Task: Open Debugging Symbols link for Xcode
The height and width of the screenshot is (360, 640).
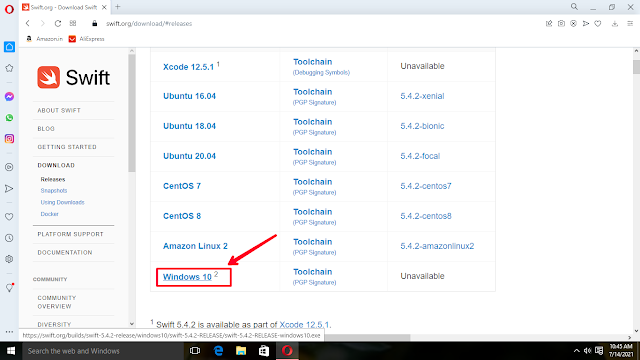Action: [321, 73]
